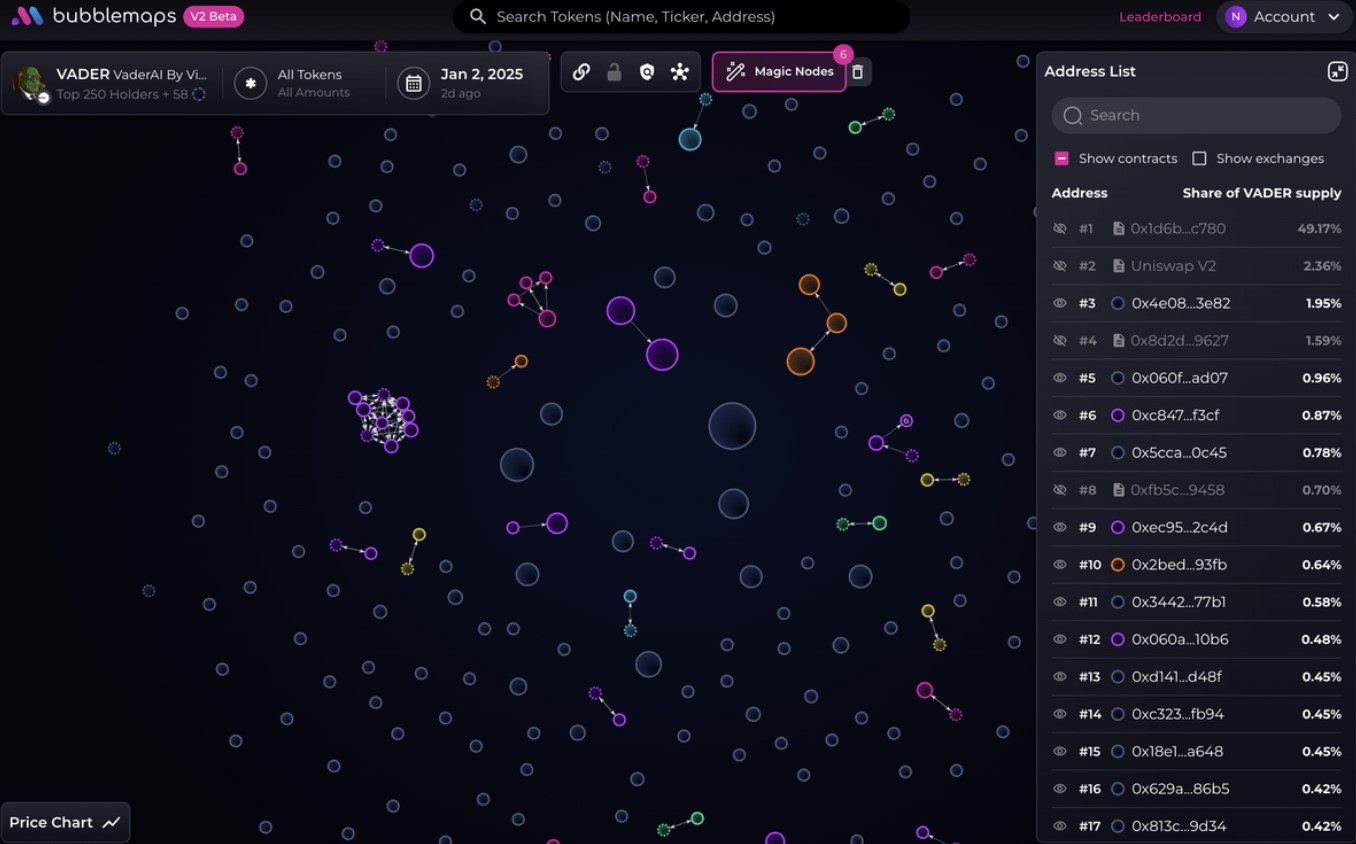Image resolution: width=1356 pixels, height=844 pixels.
Task: Click the Bubblemaps logo
Action: pos(27,17)
